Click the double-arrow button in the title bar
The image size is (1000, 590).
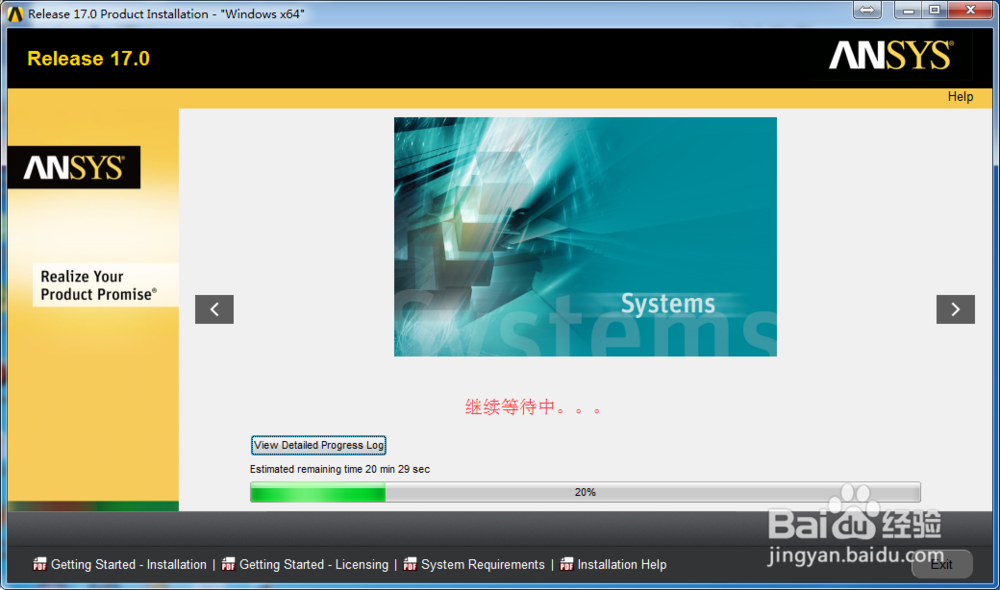867,10
